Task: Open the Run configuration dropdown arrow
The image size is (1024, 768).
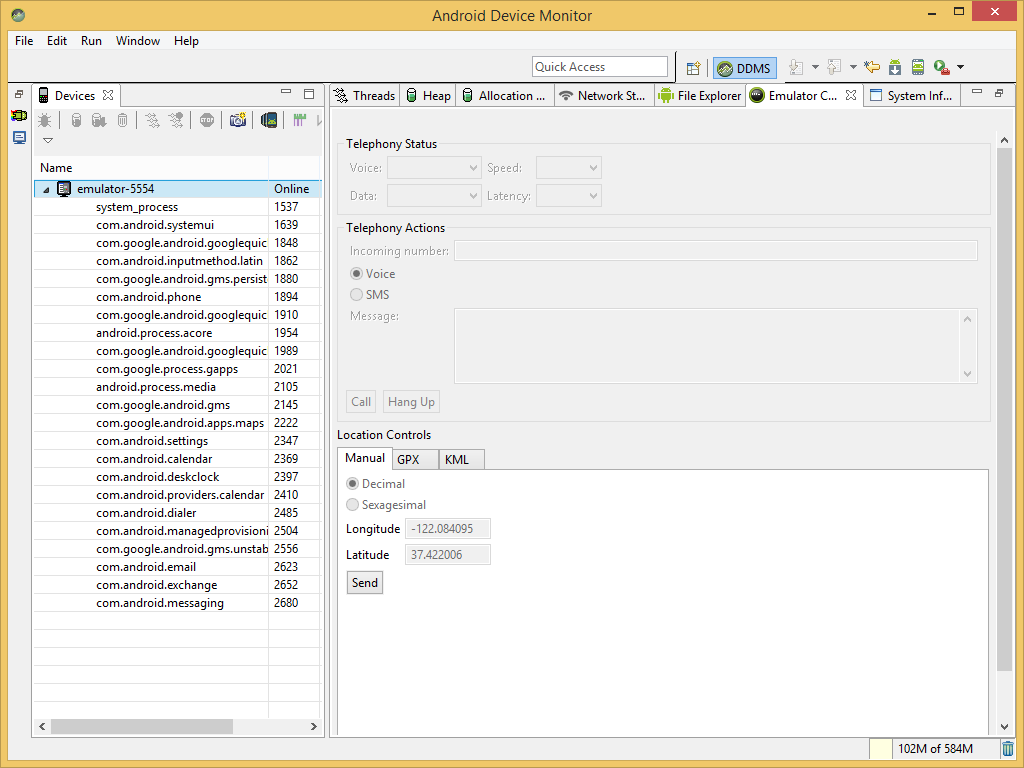Action: point(961,67)
